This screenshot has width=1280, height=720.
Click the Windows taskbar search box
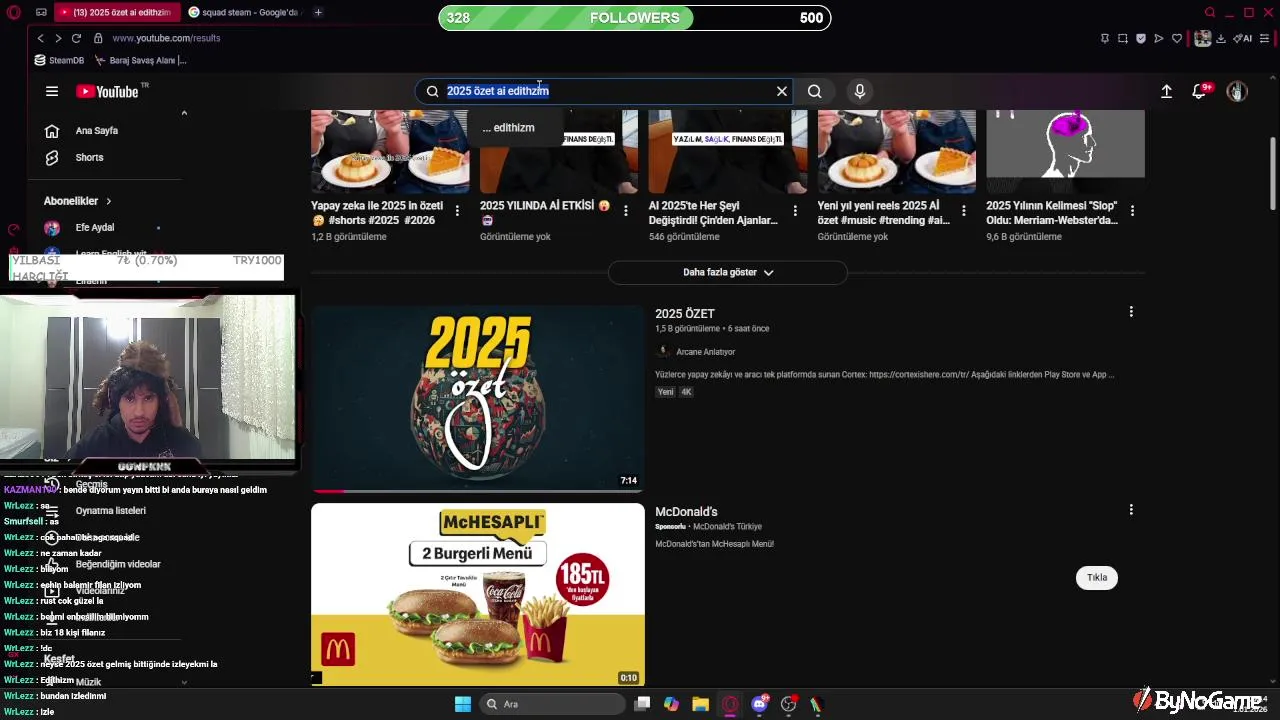[x=551, y=704]
